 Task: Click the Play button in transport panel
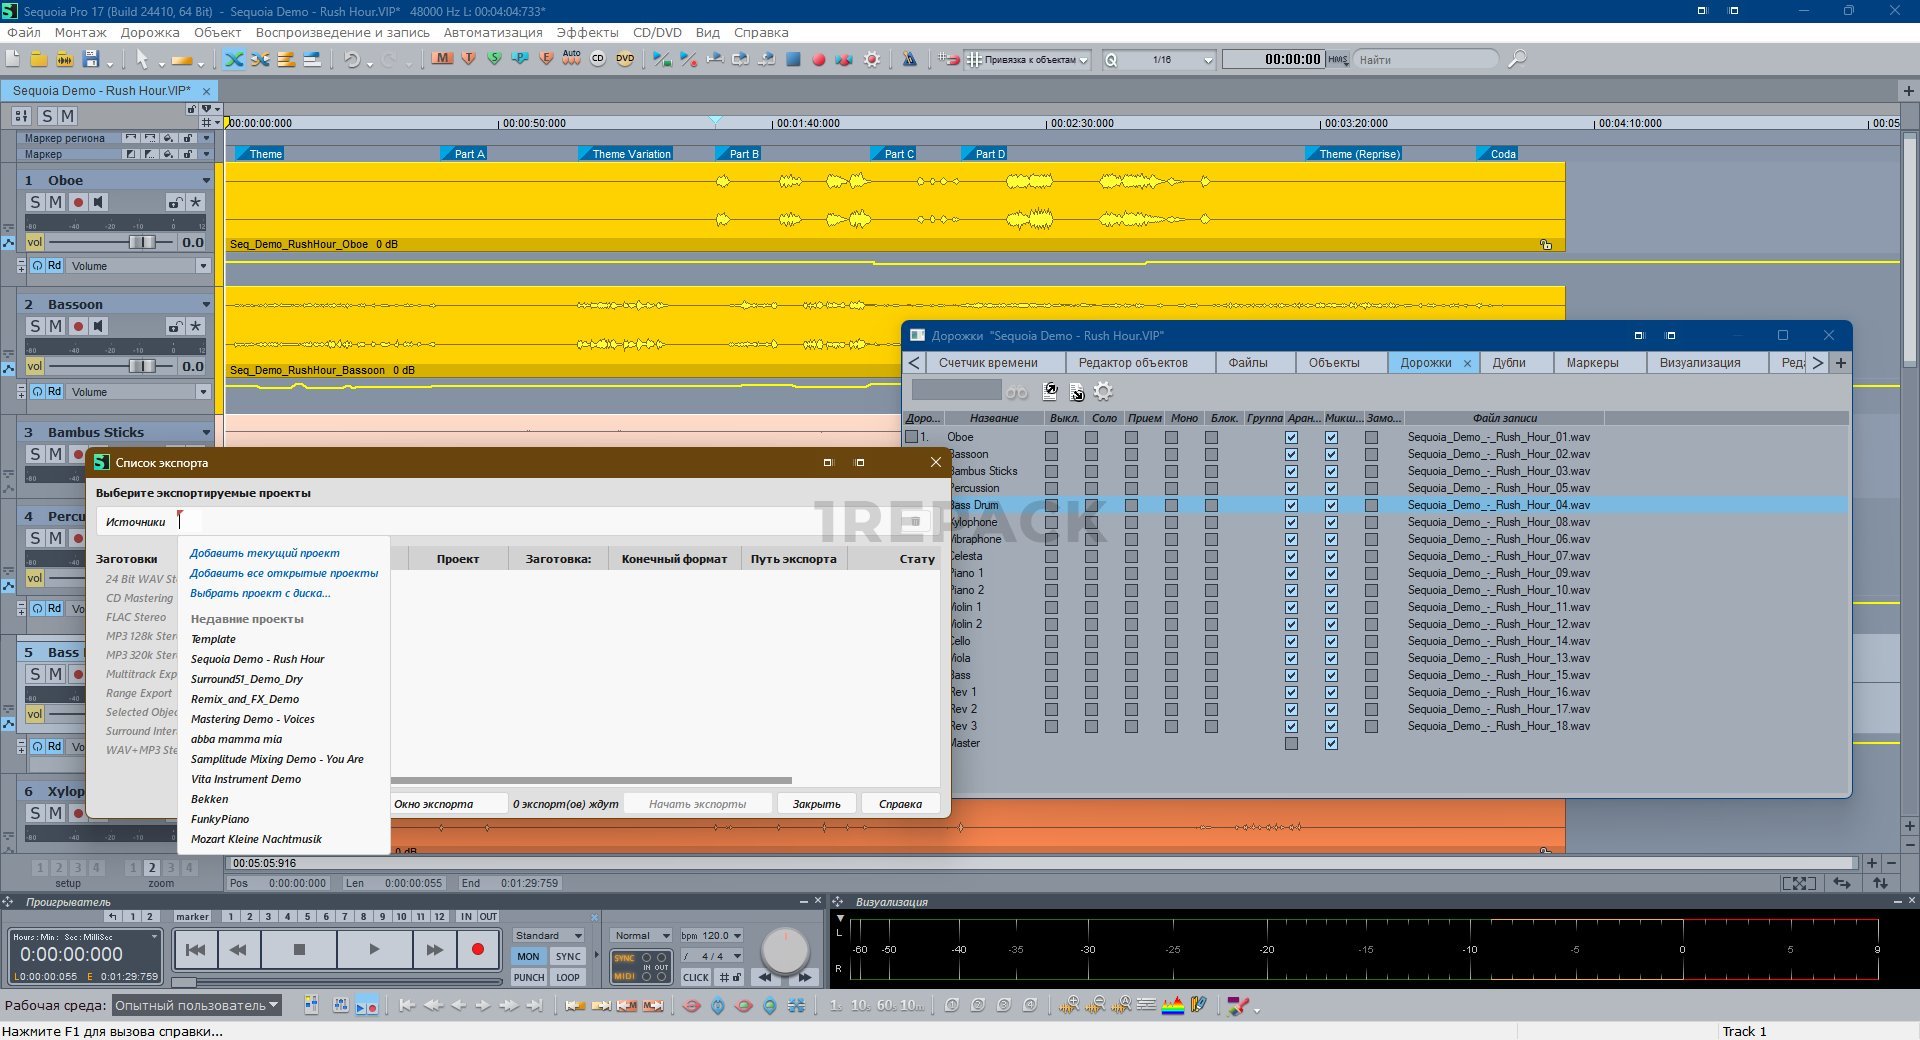tap(374, 950)
